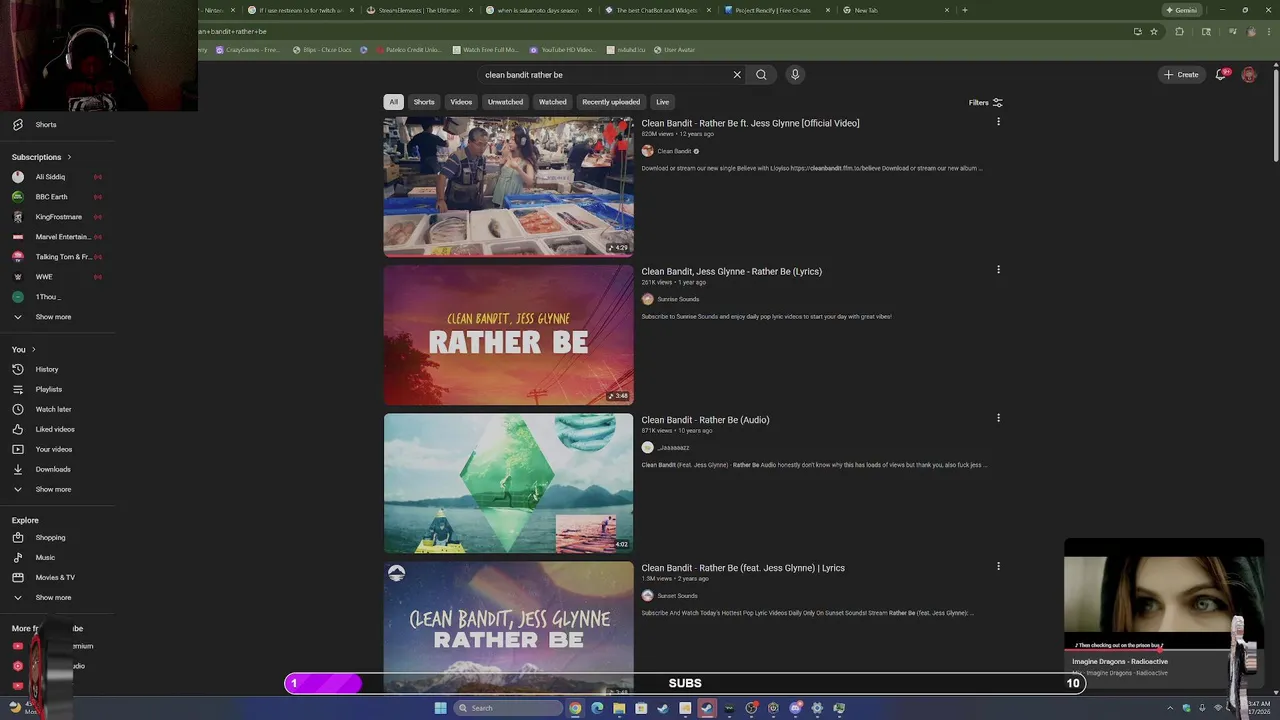
Task: Open more options for Rather Be (Lyrics) result
Action: click(998, 270)
